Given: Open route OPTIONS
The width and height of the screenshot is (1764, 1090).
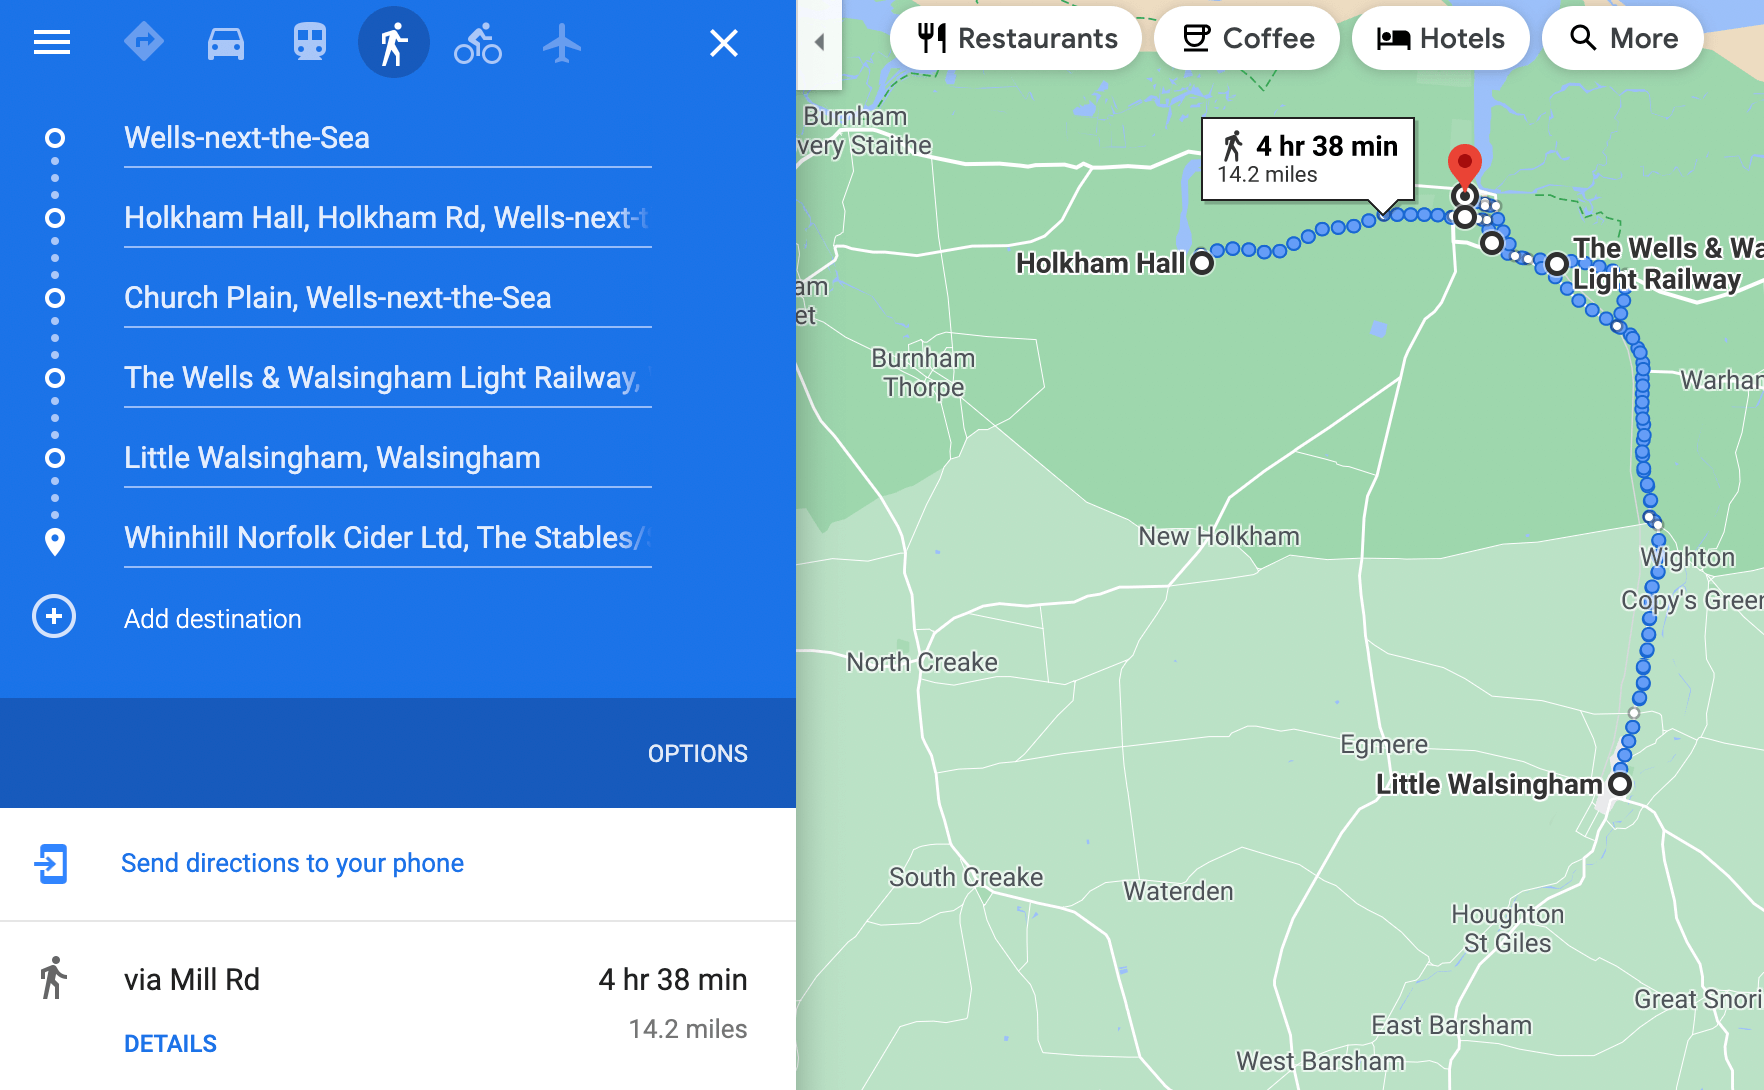Looking at the screenshot, I should pos(697,753).
